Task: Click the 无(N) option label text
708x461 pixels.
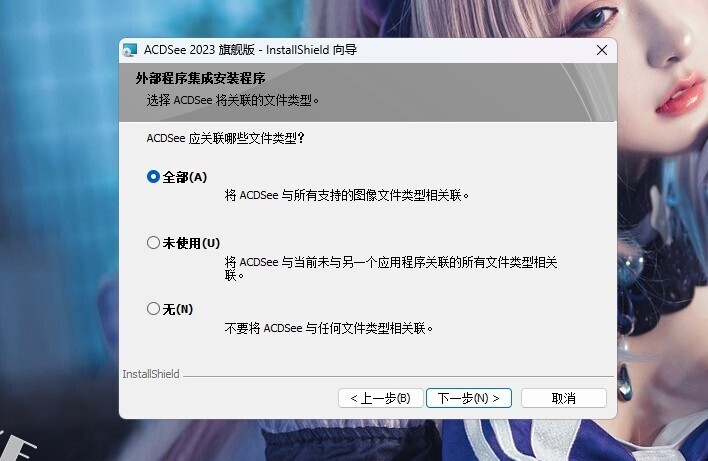Action: [x=177, y=309]
